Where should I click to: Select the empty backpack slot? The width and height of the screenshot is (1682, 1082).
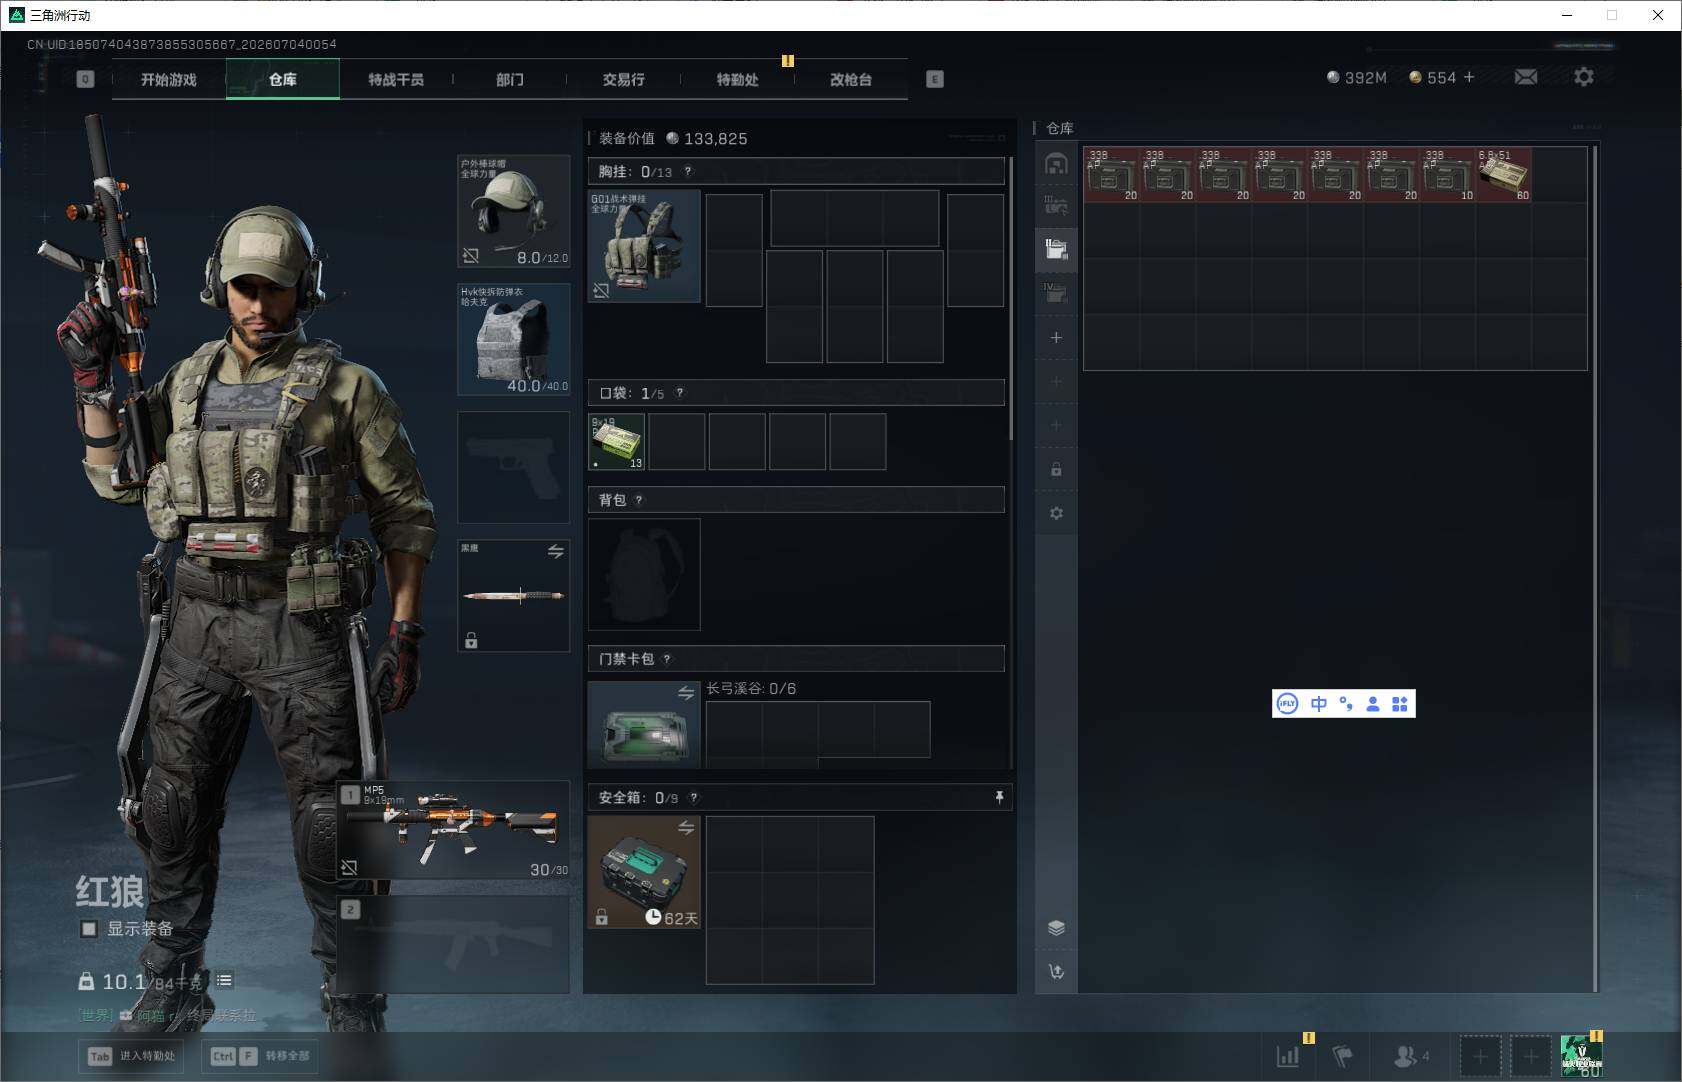click(x=644, y=574)
